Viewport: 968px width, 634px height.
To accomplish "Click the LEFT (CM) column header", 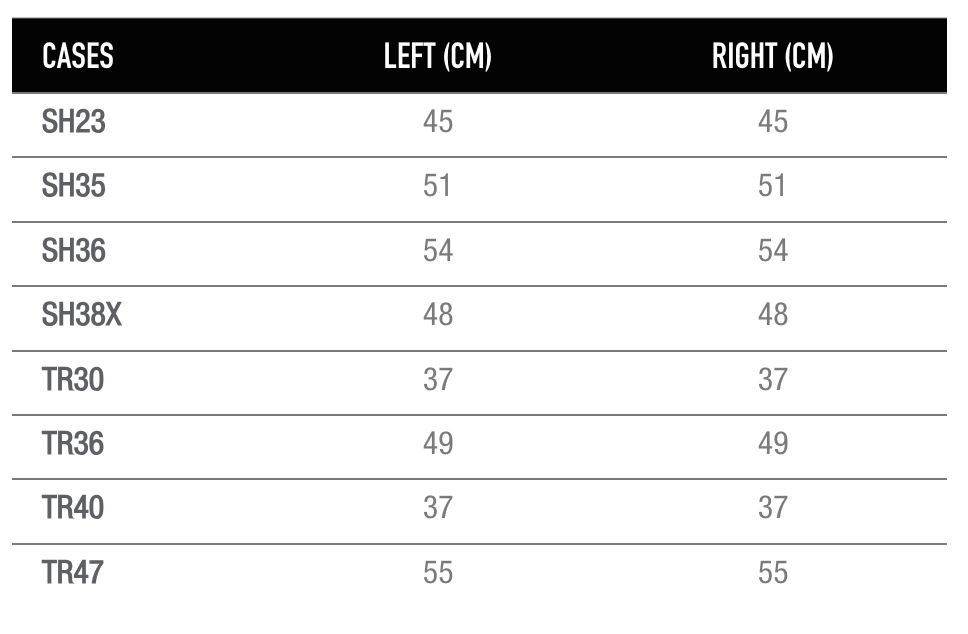I will point(438,56).
